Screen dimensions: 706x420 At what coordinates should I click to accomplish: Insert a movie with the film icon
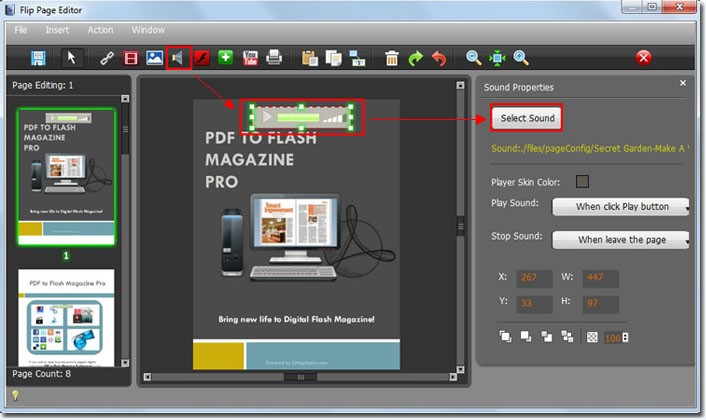point(131,58)
